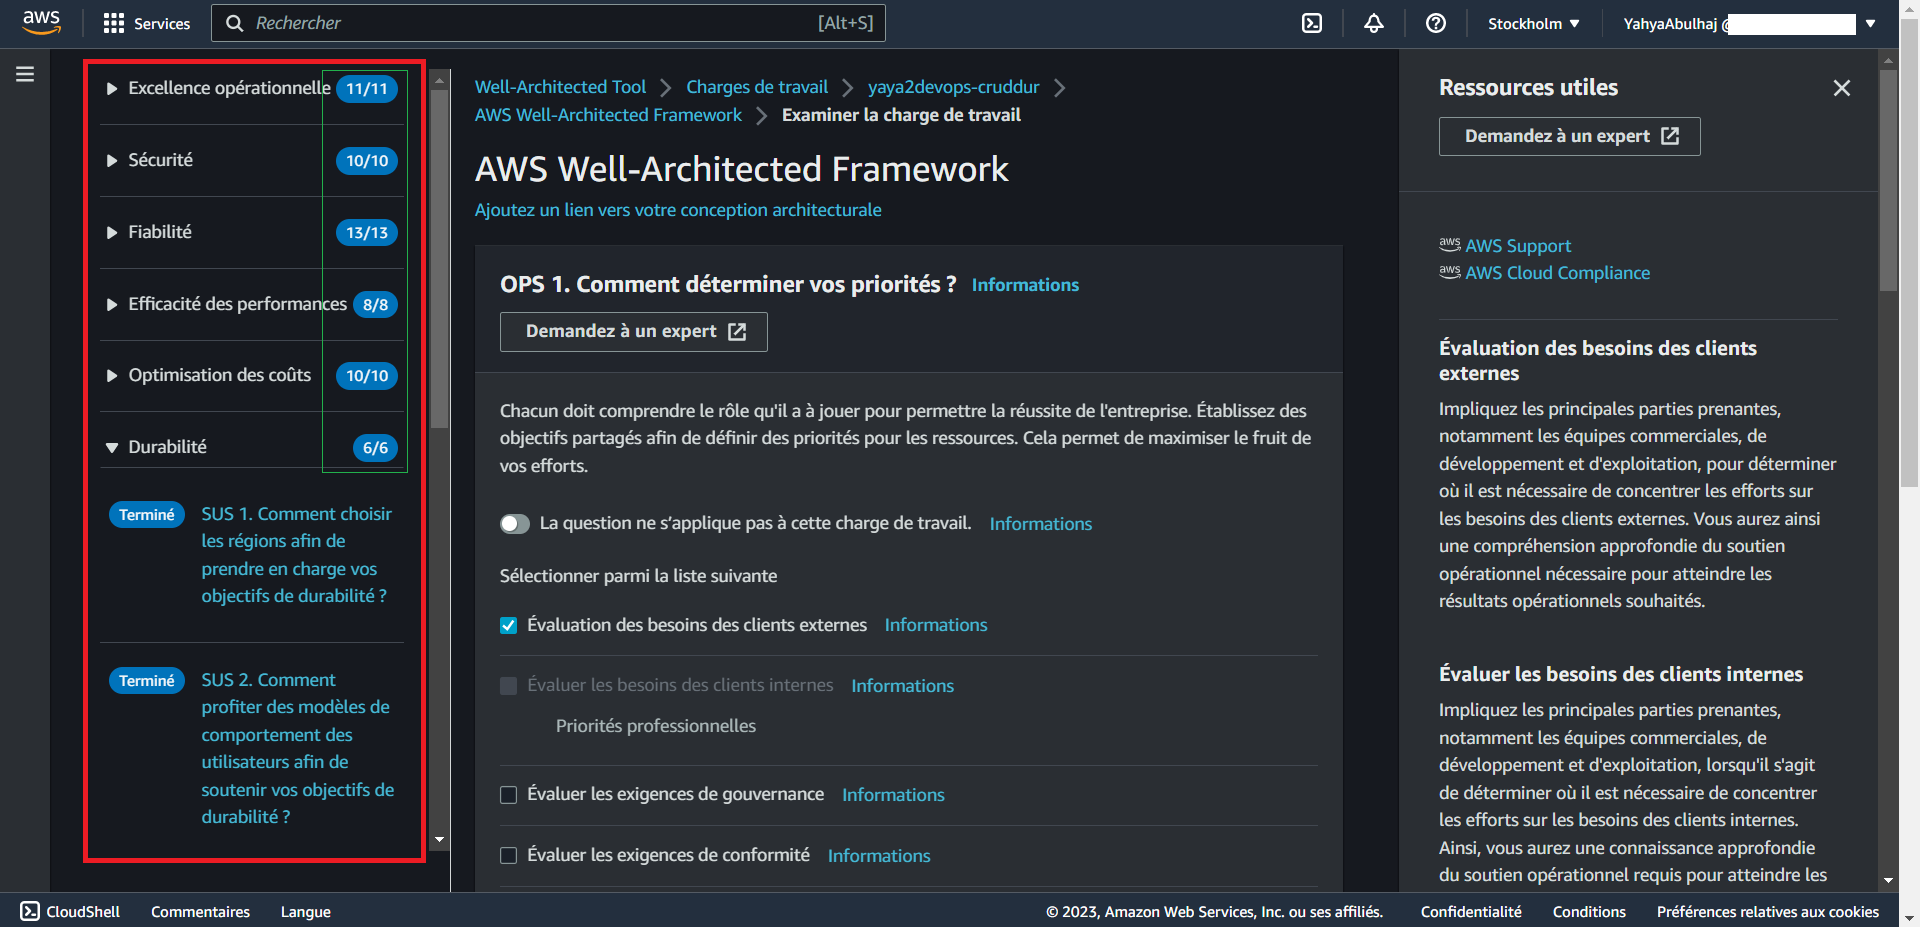This screenshot has width=1920, height=927.
Task: Click Ajoutez un lien vers votre conception architecturale
Action: point(678,210)
